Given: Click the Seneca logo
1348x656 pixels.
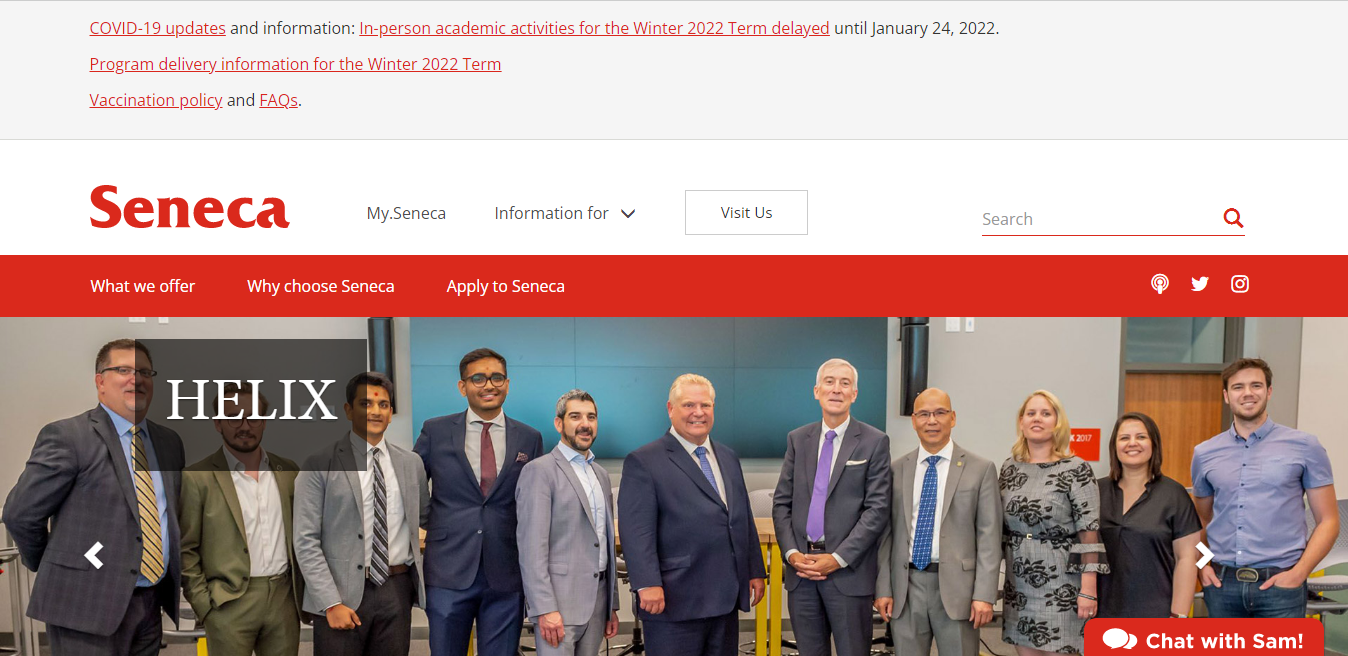Looking at the screenshot, I should pos(189,207).
